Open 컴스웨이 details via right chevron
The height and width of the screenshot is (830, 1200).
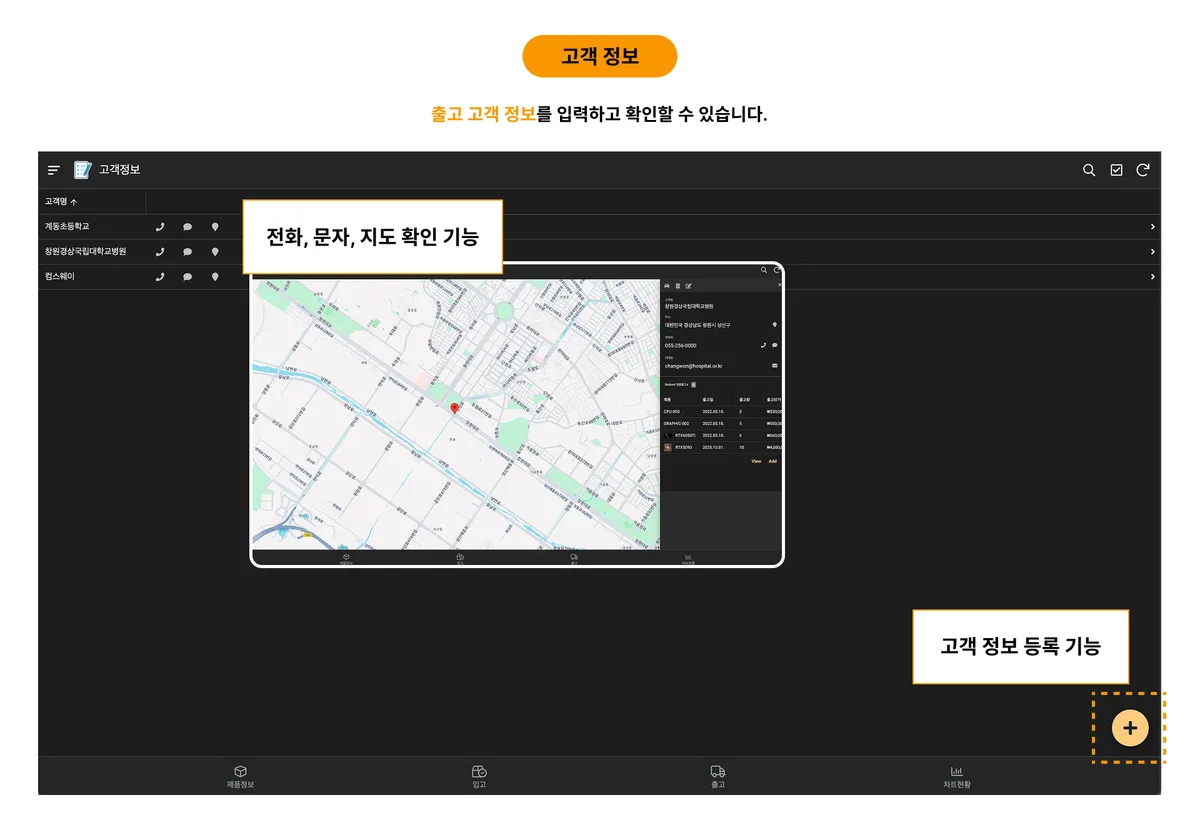pos(1152,277)
